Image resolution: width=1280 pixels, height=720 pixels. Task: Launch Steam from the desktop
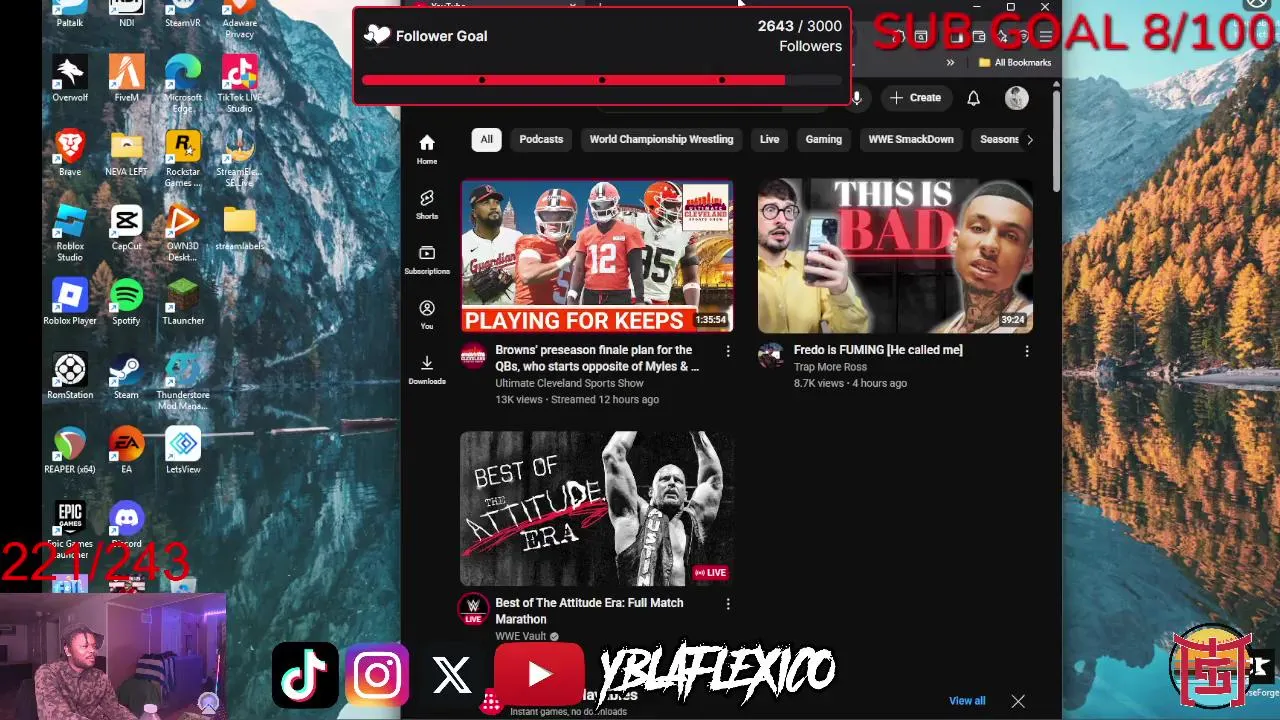(x=126, y=376)
